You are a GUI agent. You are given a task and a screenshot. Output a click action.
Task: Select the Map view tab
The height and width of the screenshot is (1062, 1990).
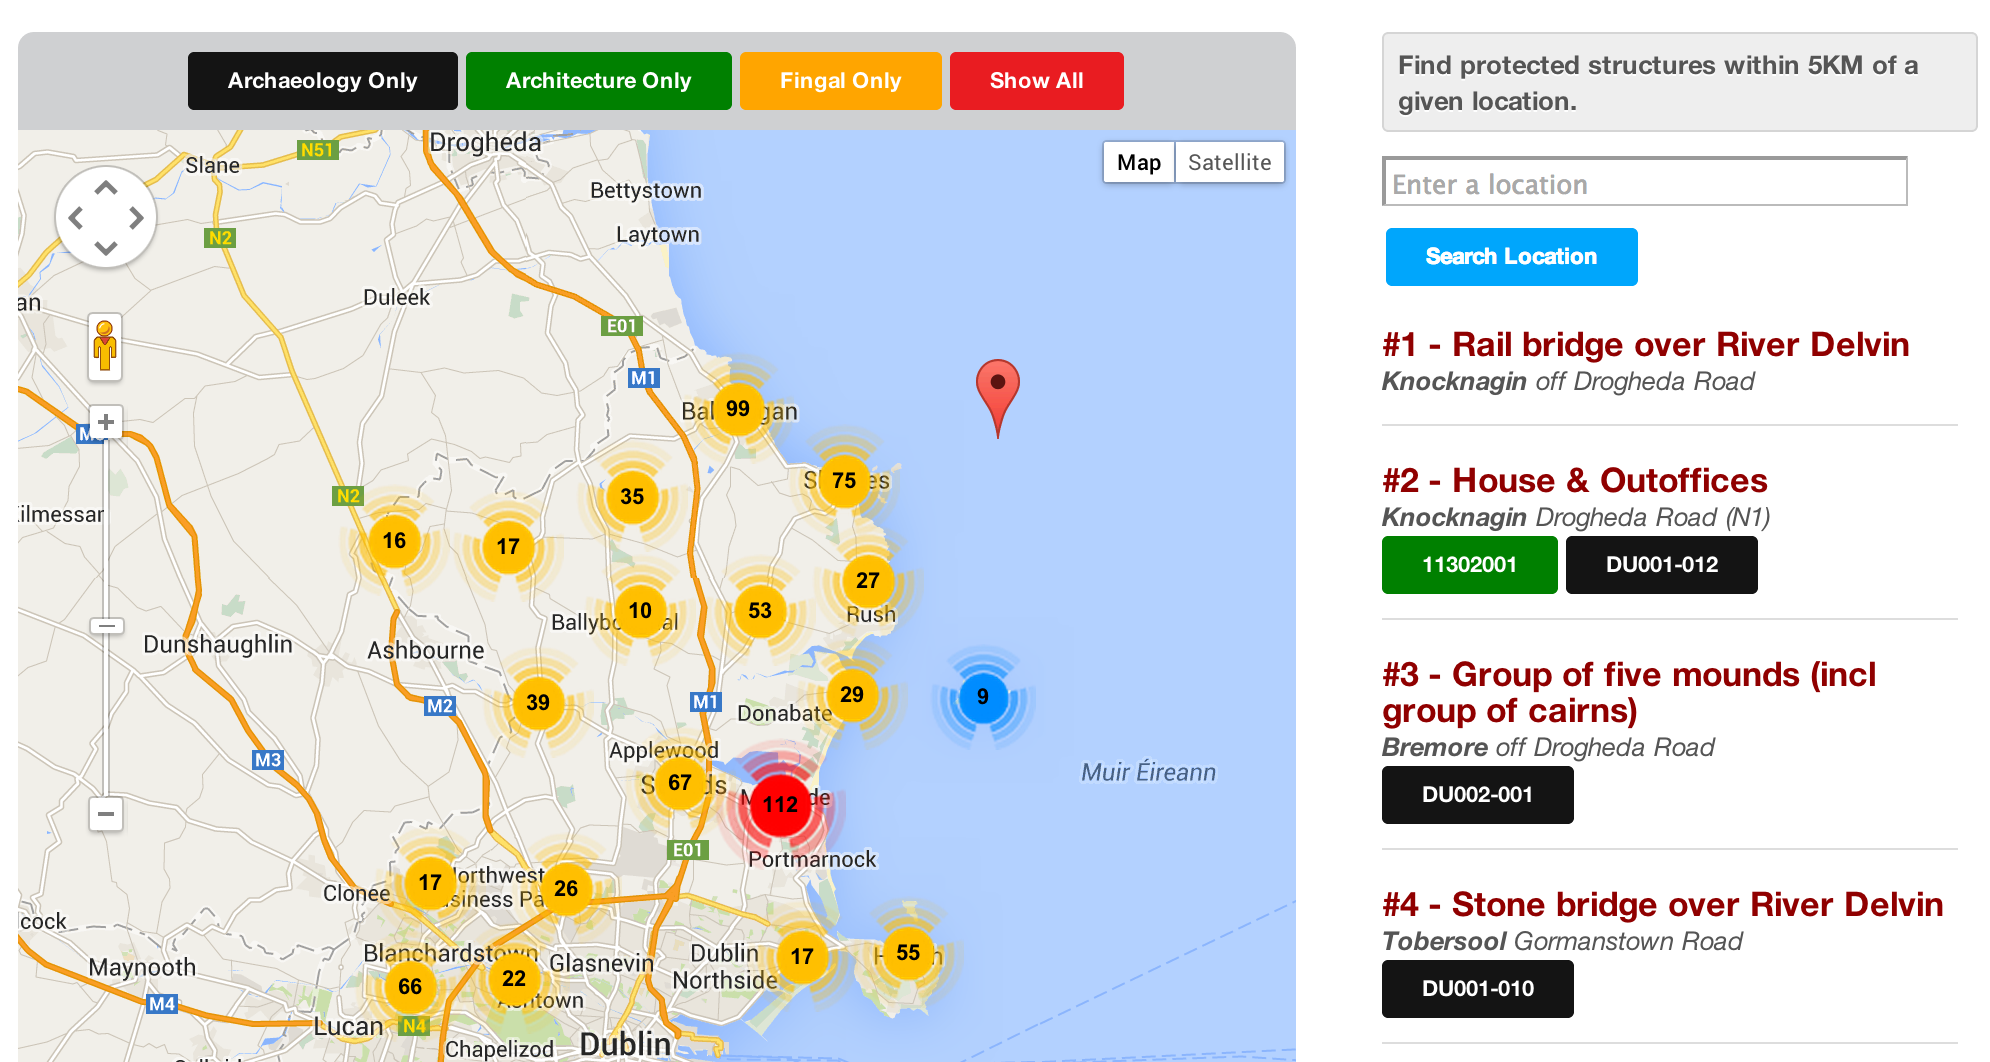pyautogui.click(x=1138, y=162)
